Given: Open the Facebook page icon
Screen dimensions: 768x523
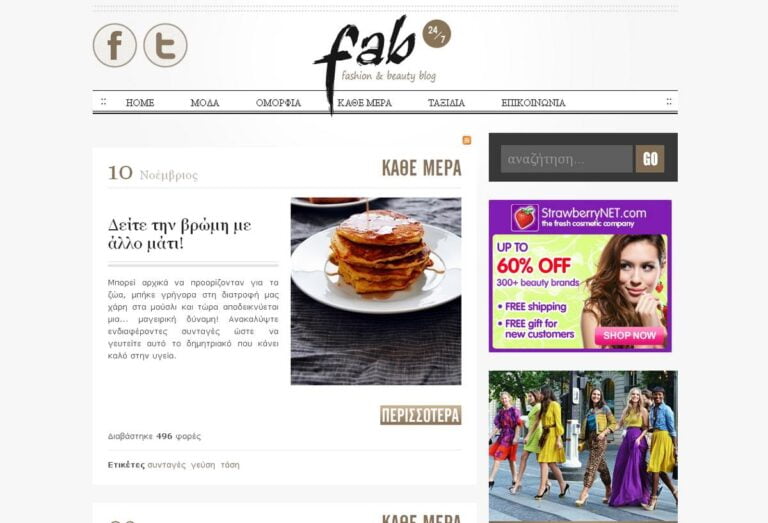Looking at the screenshot, I should [x=115, y=46].
